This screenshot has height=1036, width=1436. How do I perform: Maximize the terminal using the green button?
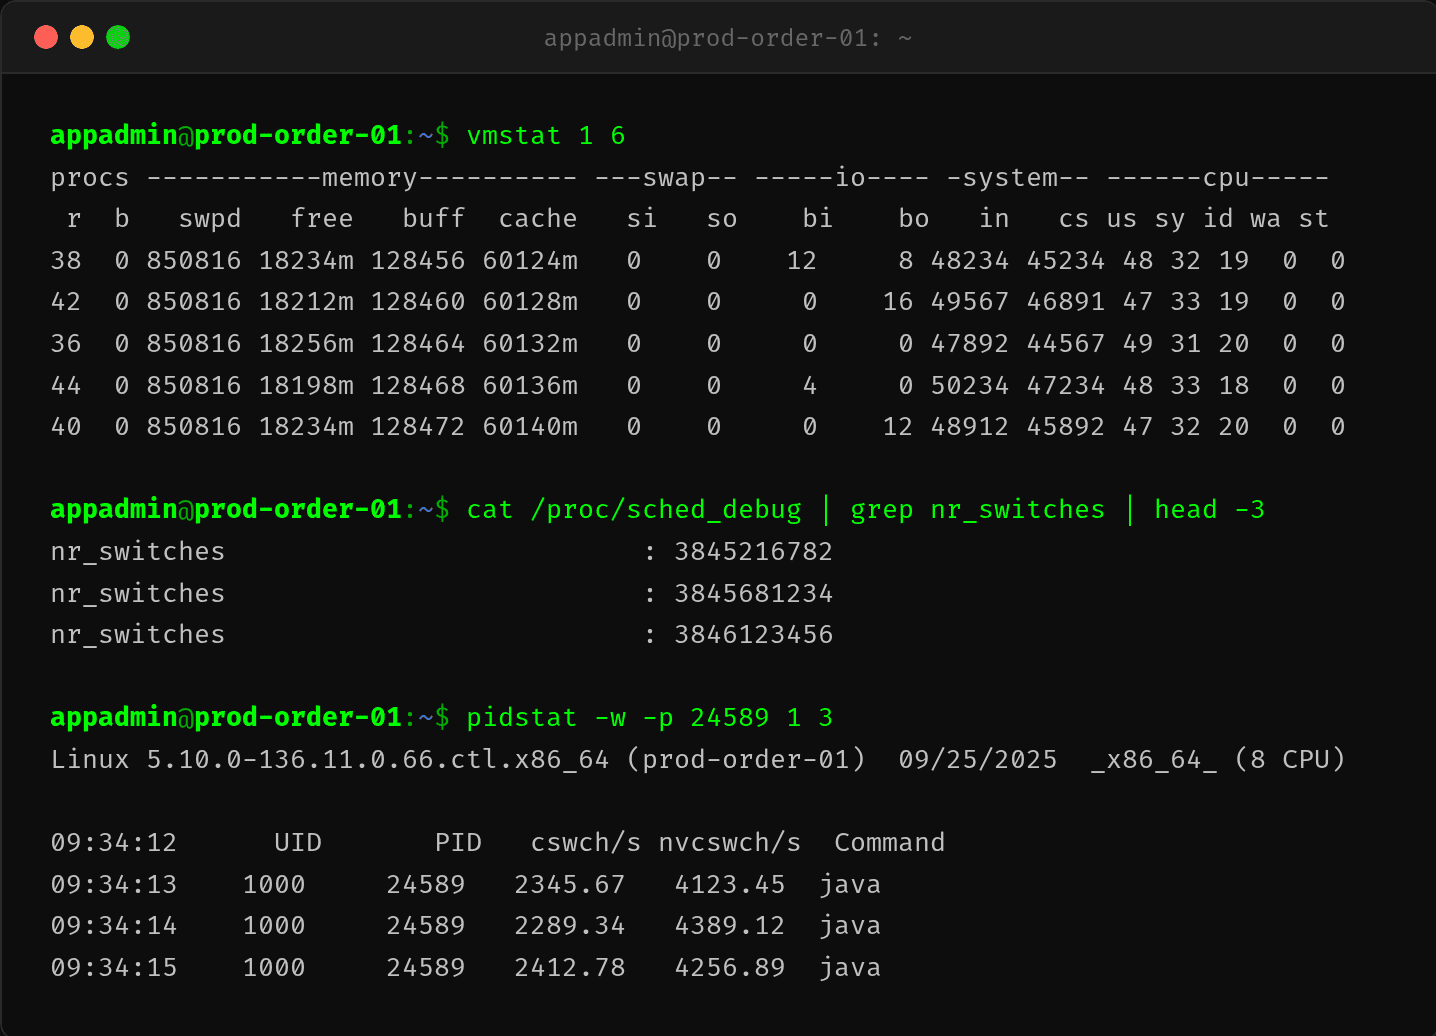point(118,37)
